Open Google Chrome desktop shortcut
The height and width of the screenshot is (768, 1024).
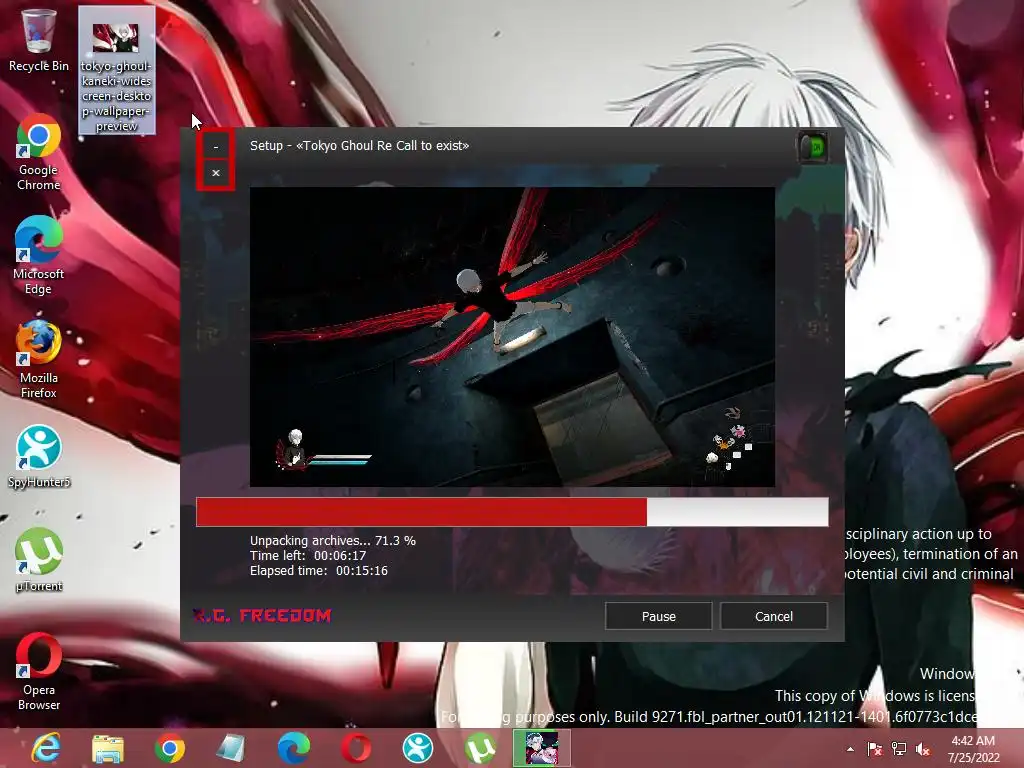point(39,152)
